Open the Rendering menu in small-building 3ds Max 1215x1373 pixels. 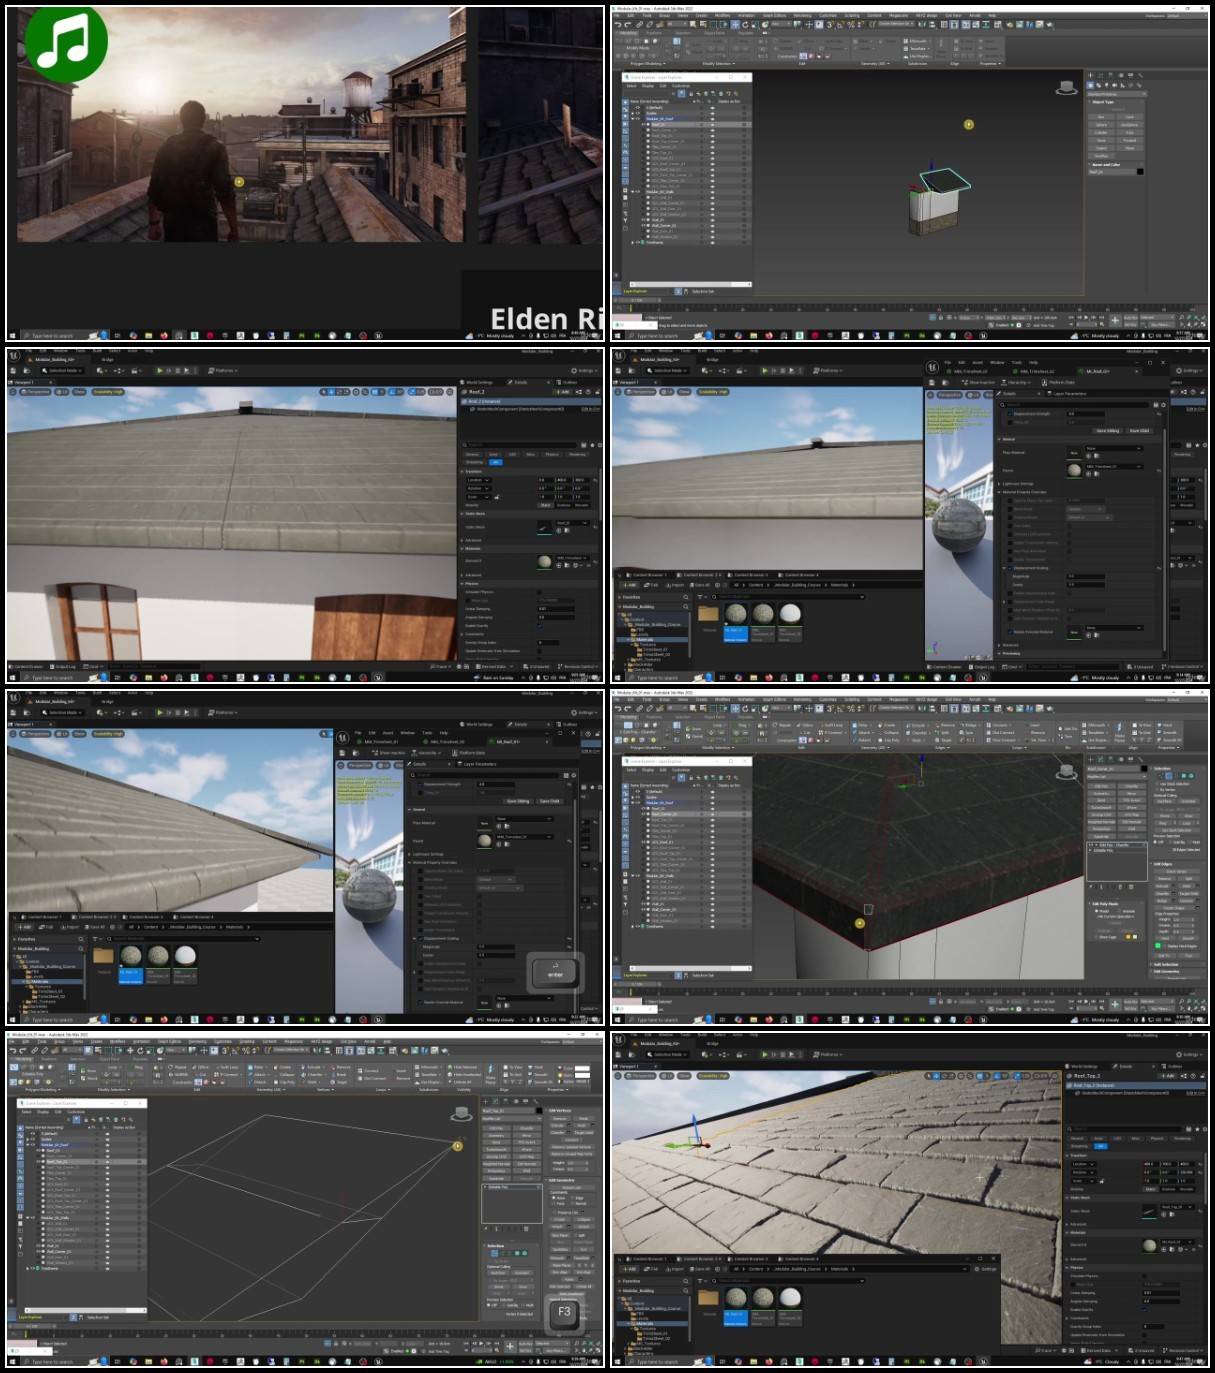click(802, 15)
